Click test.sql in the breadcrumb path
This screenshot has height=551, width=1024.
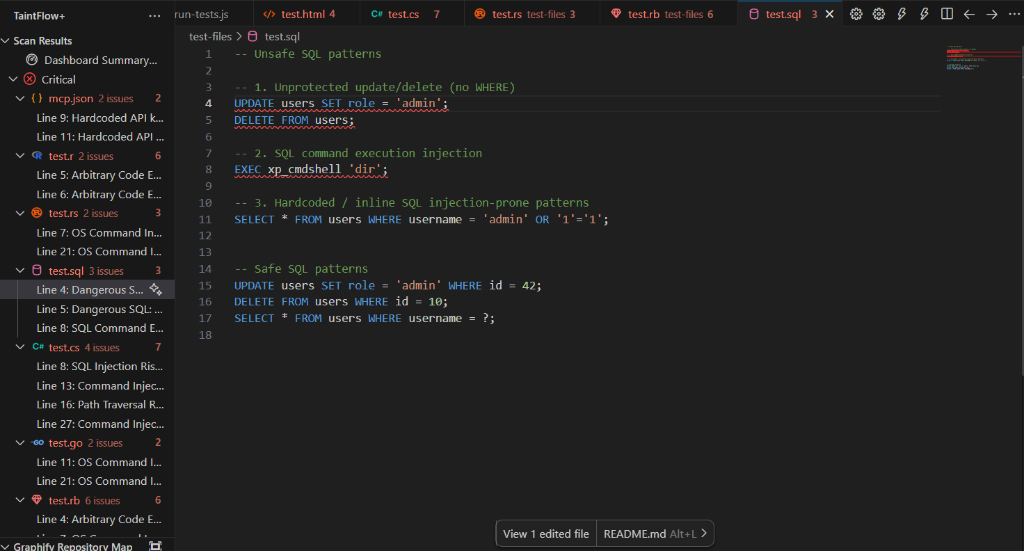pos(282,37)
